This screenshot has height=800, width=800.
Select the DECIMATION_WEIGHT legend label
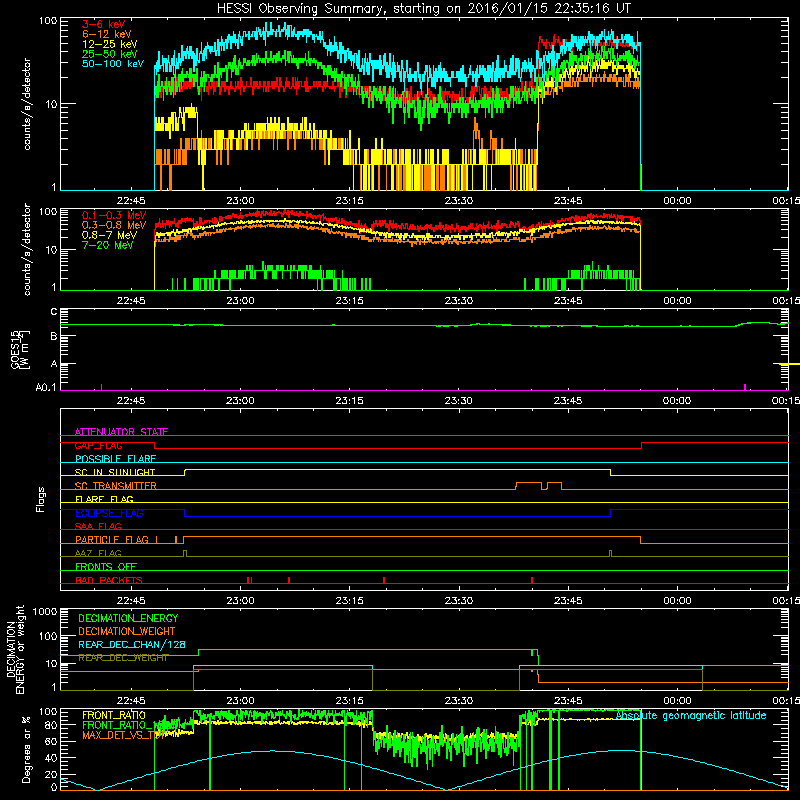pos(127,631)
